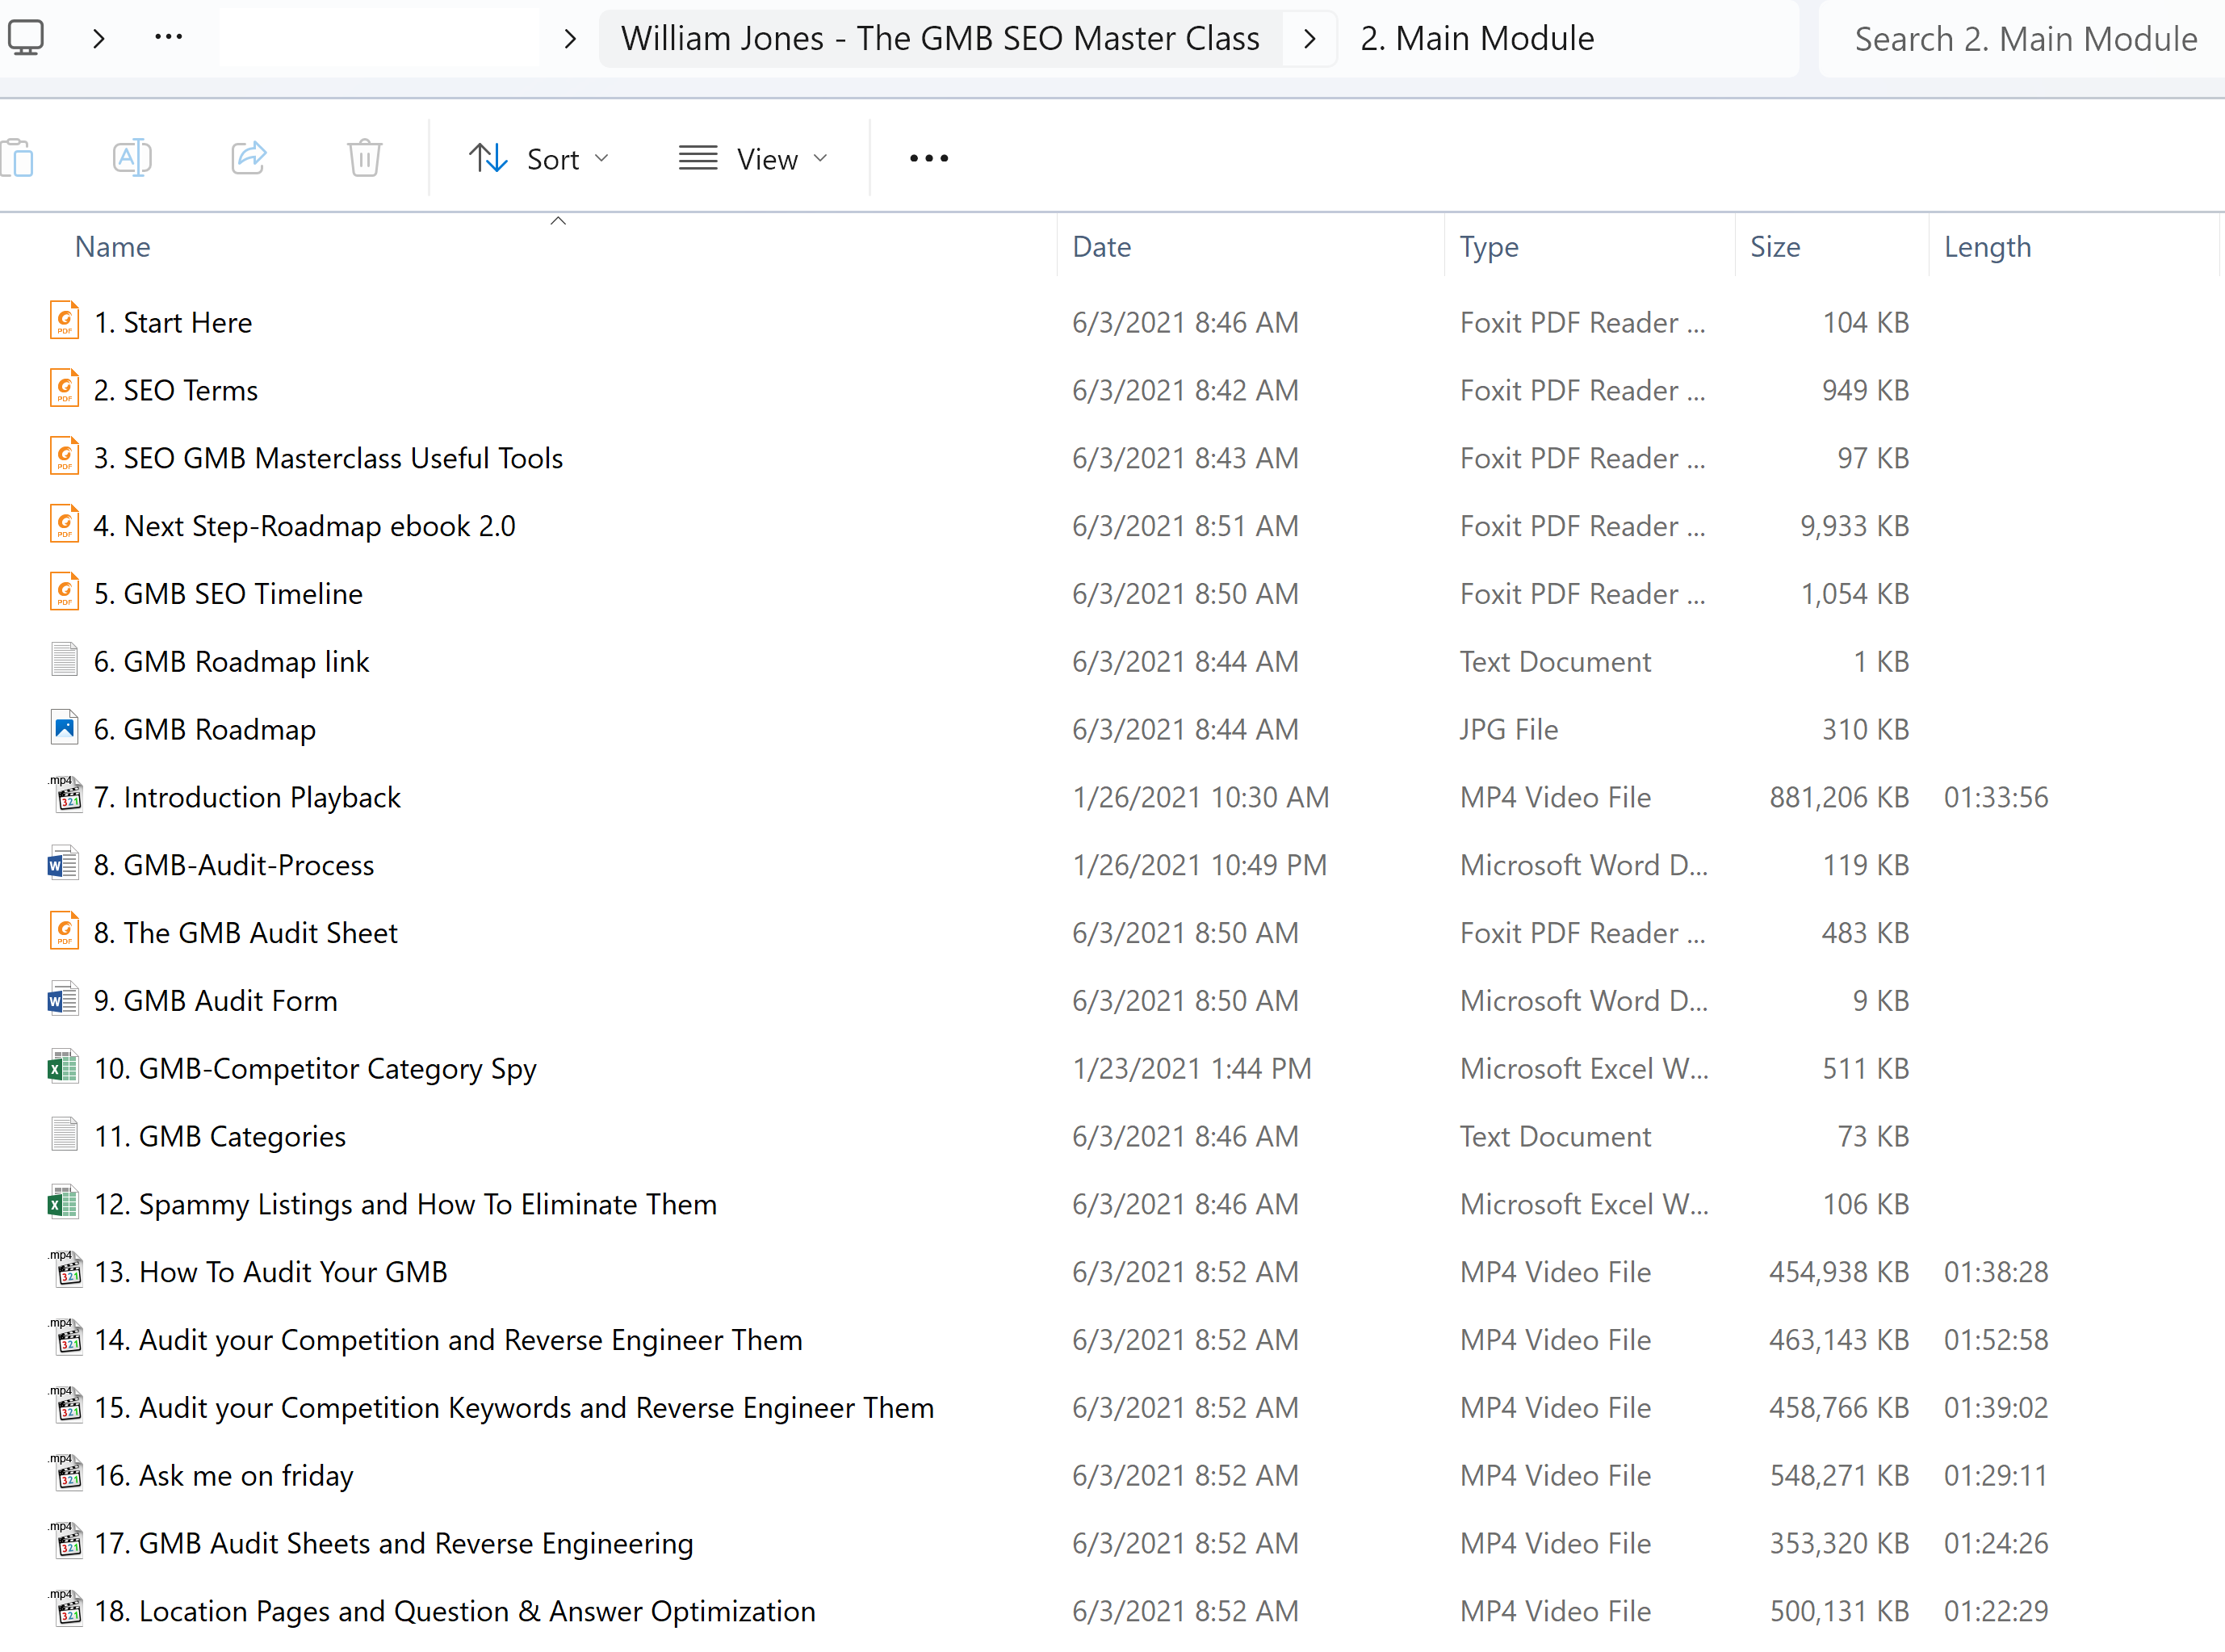Select PDF icon of 3. SEO GMB Masterclass Useful Tools
Viewport: 2225px width, 1652px height.
64,457
